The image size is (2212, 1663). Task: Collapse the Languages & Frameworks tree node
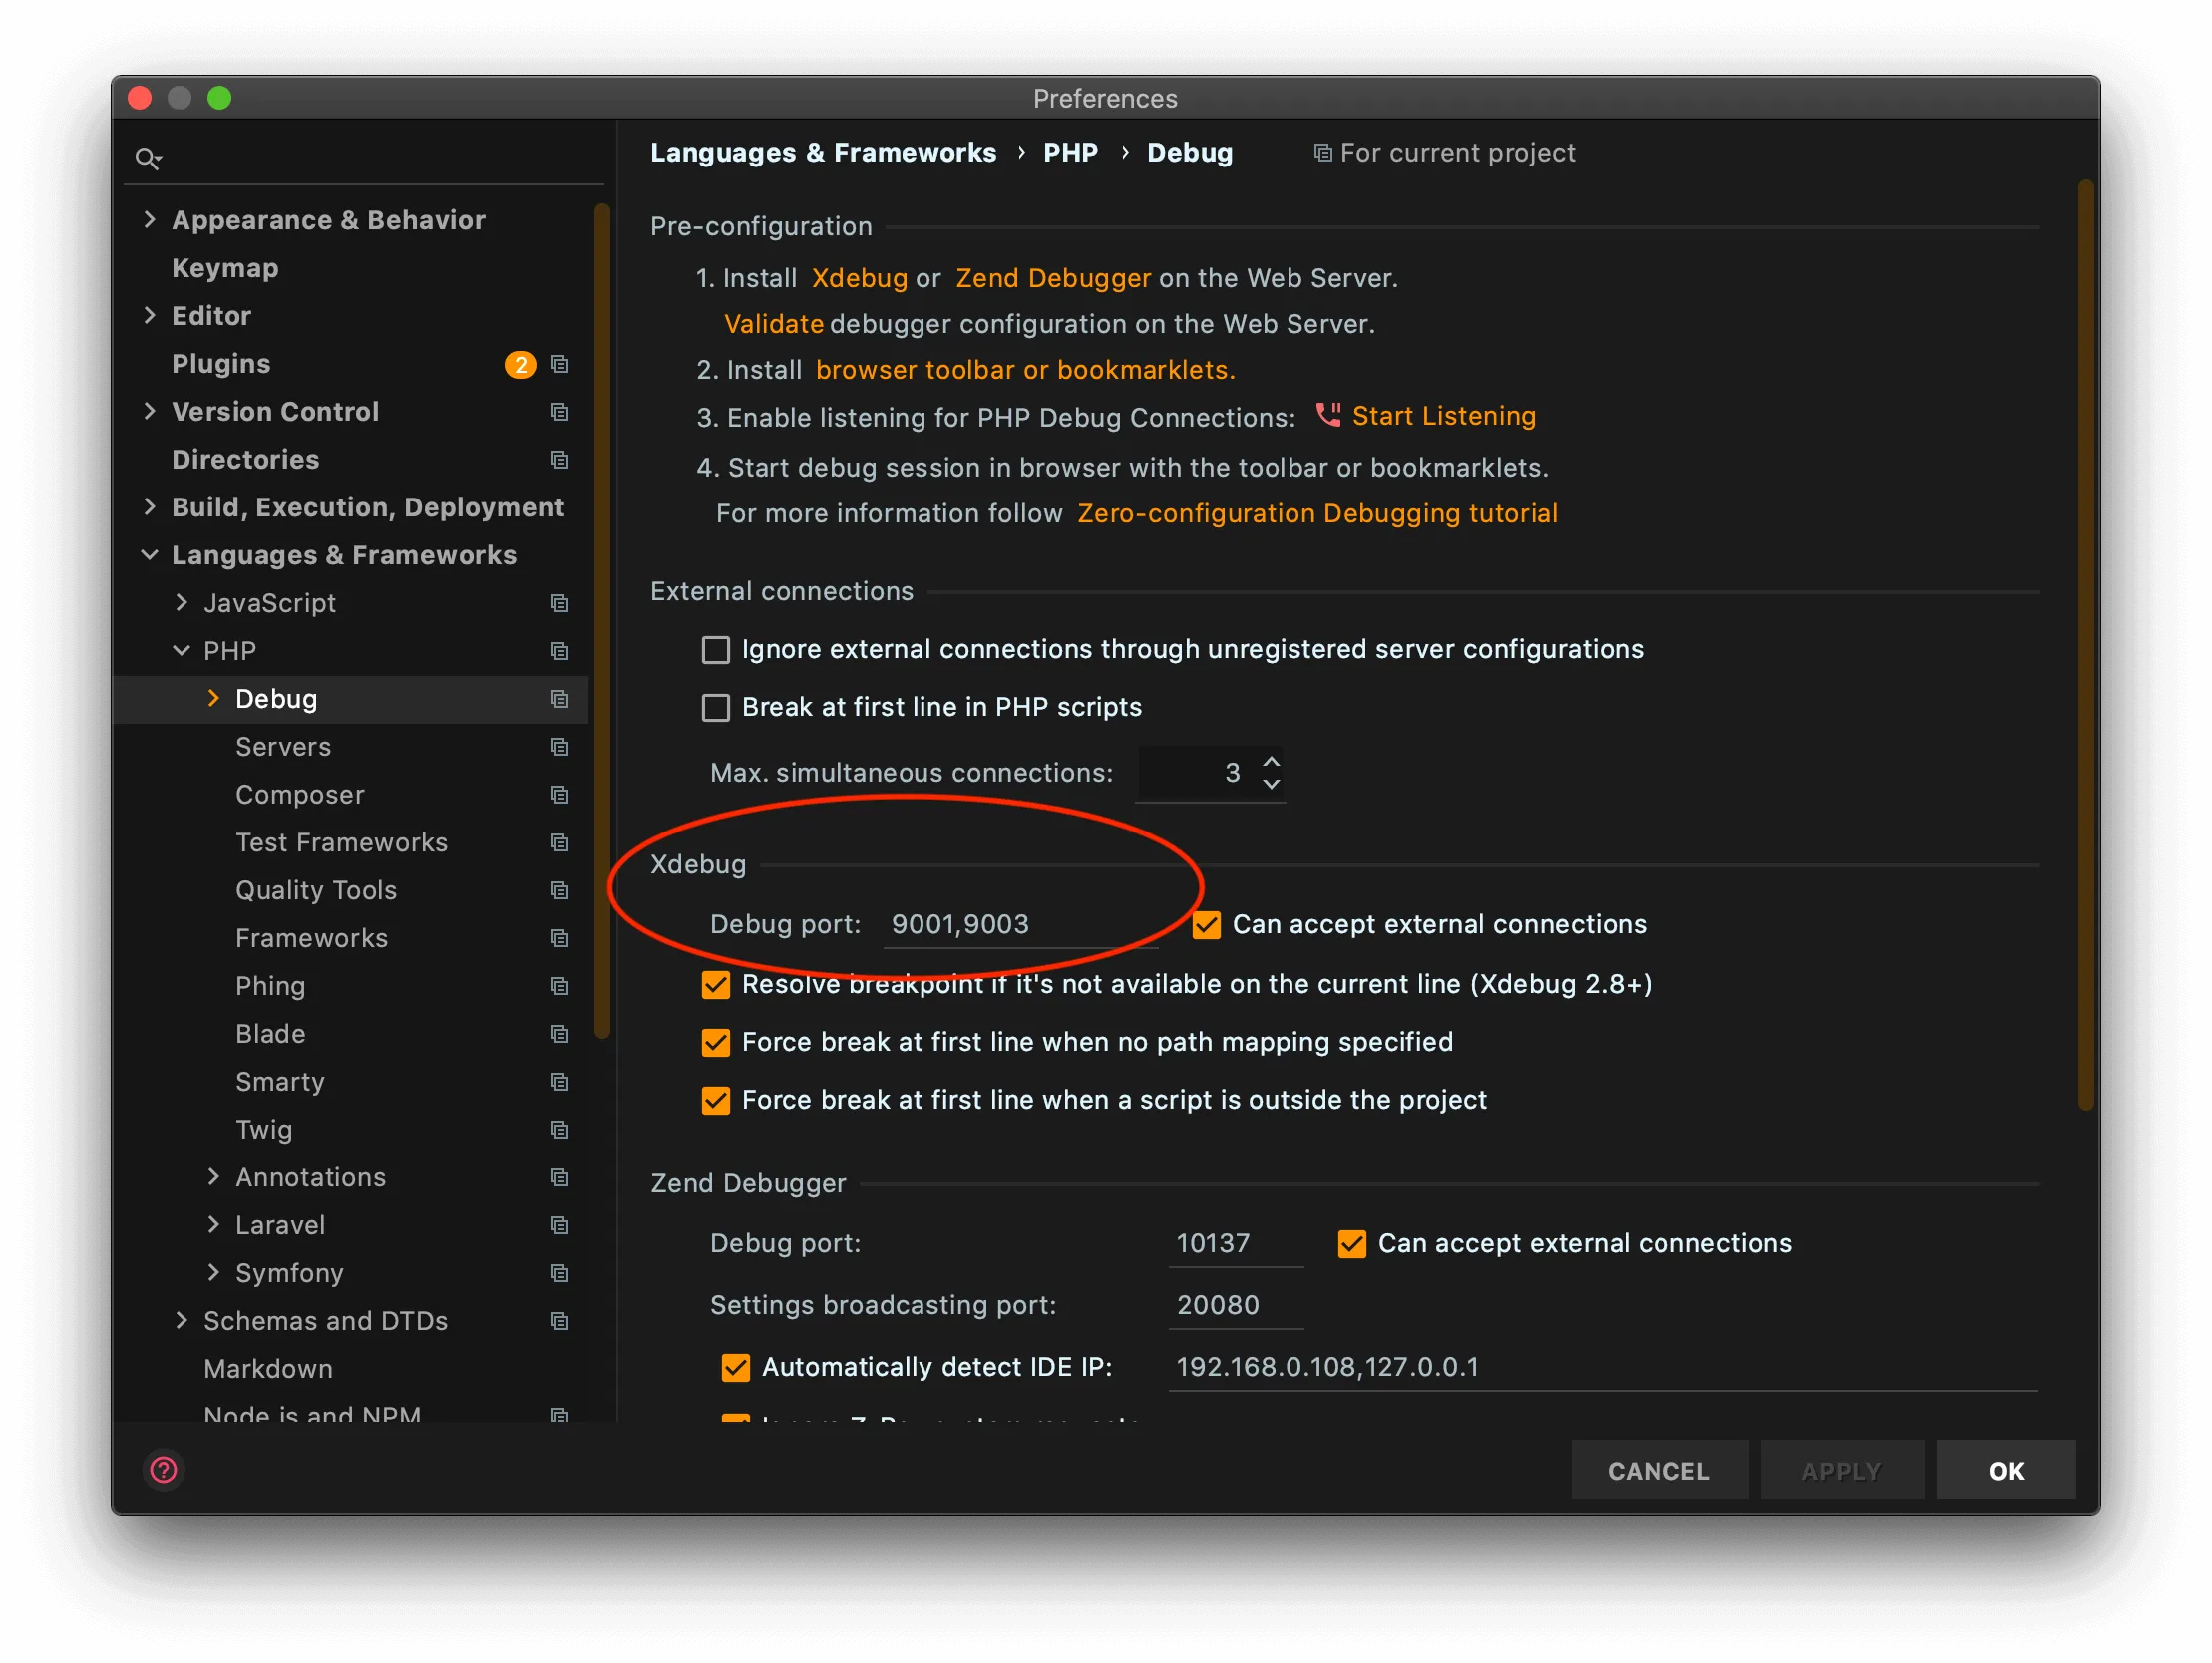pos(150,555)
